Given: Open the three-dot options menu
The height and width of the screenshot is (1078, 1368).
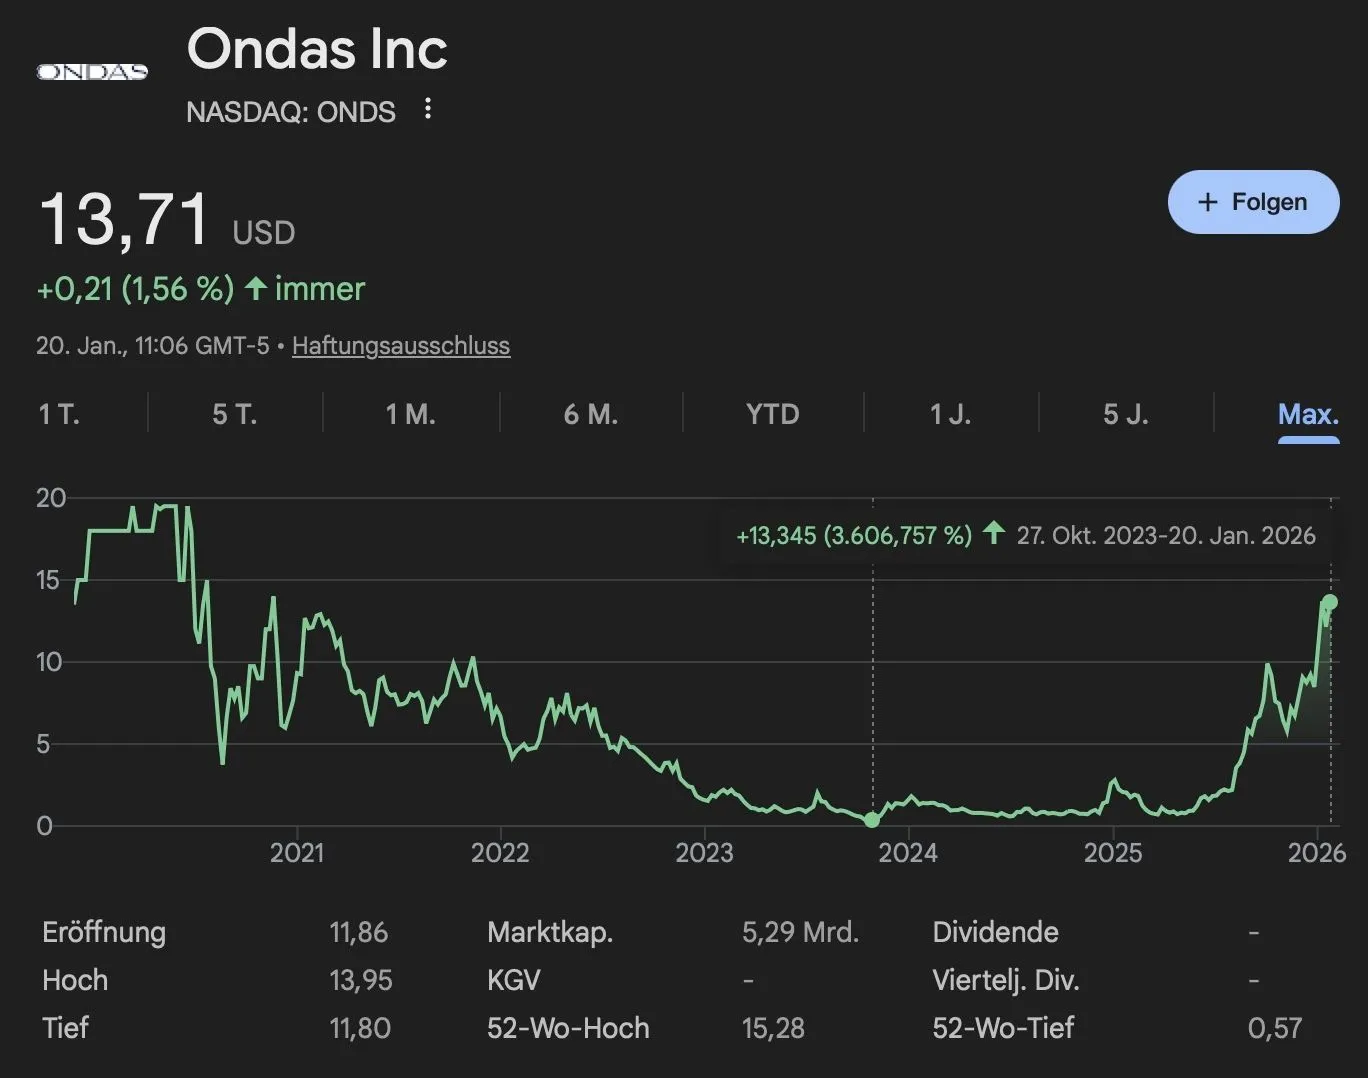Looking at the screenshot, I should click(428, 109).
